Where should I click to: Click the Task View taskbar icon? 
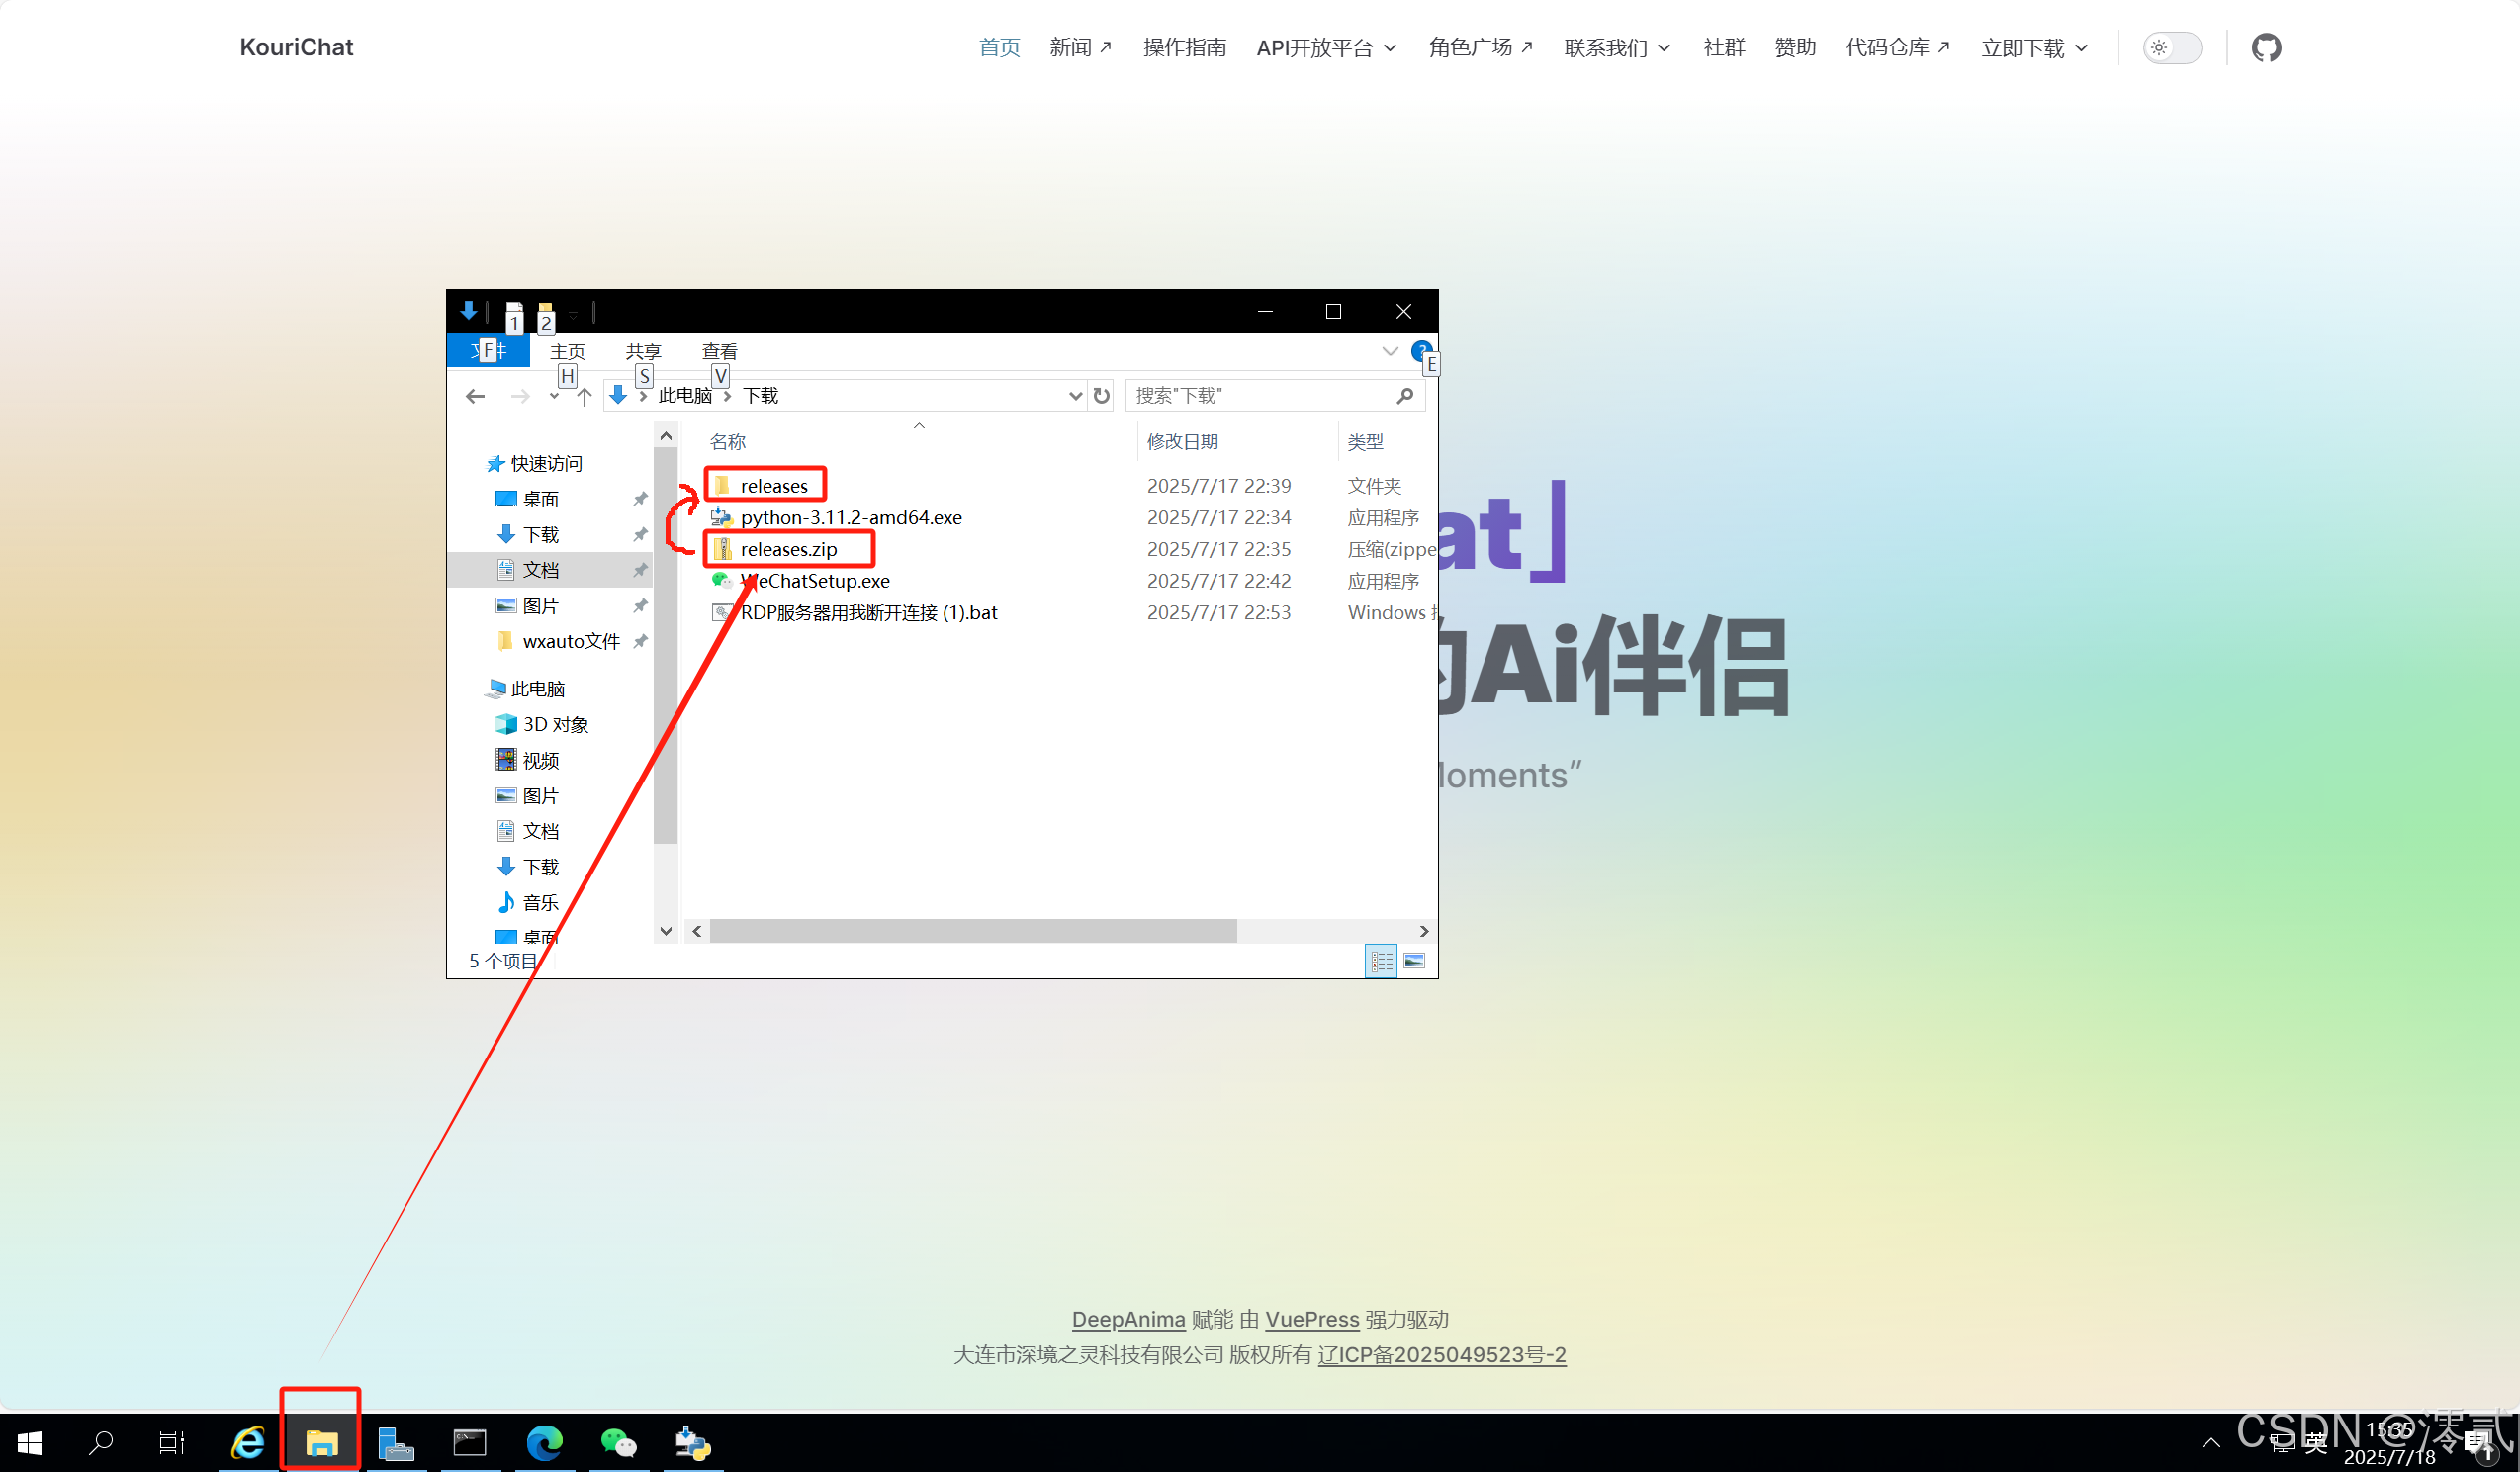(x=172, y=1443)
